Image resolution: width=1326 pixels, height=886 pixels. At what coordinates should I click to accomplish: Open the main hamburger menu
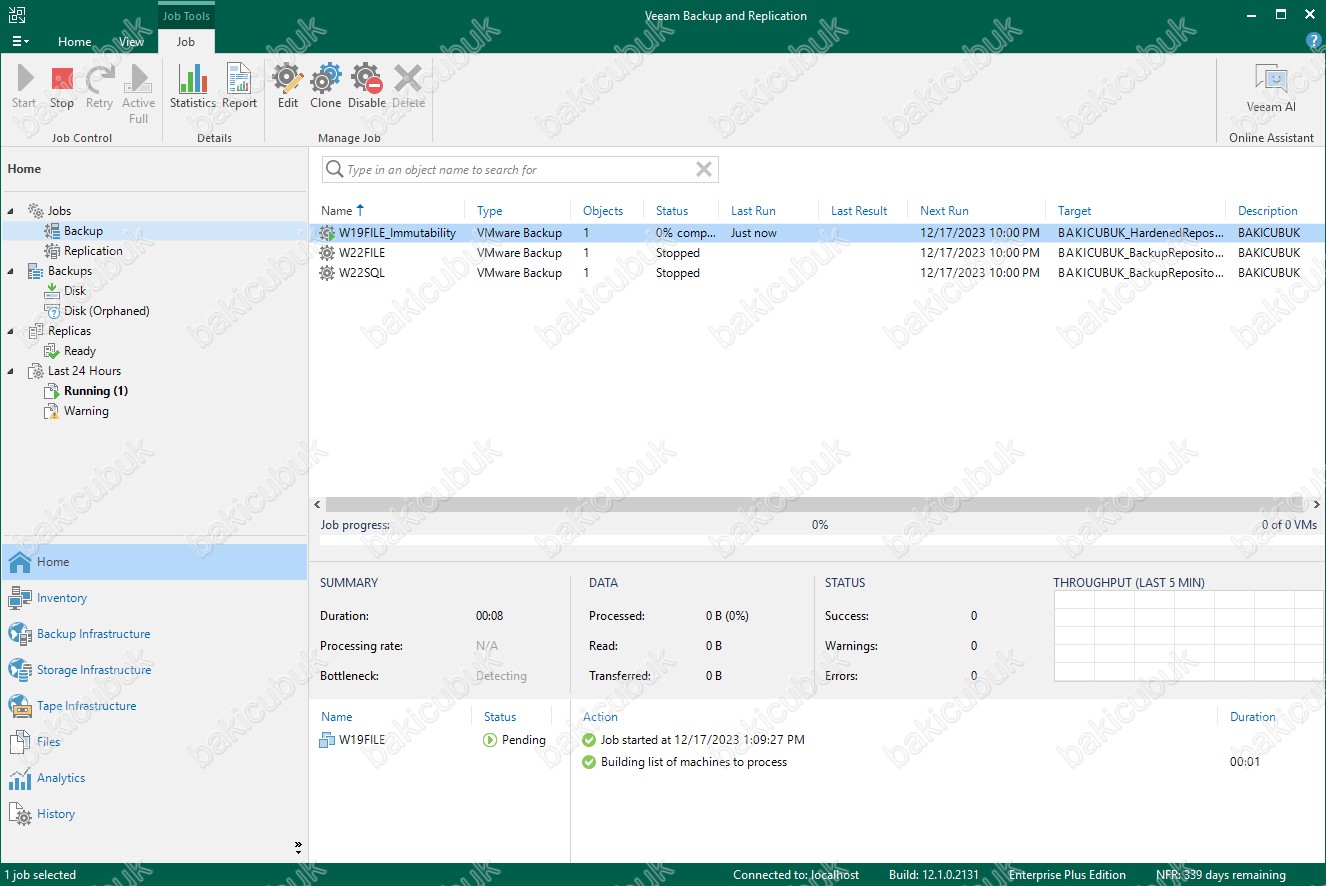[20, 42]
